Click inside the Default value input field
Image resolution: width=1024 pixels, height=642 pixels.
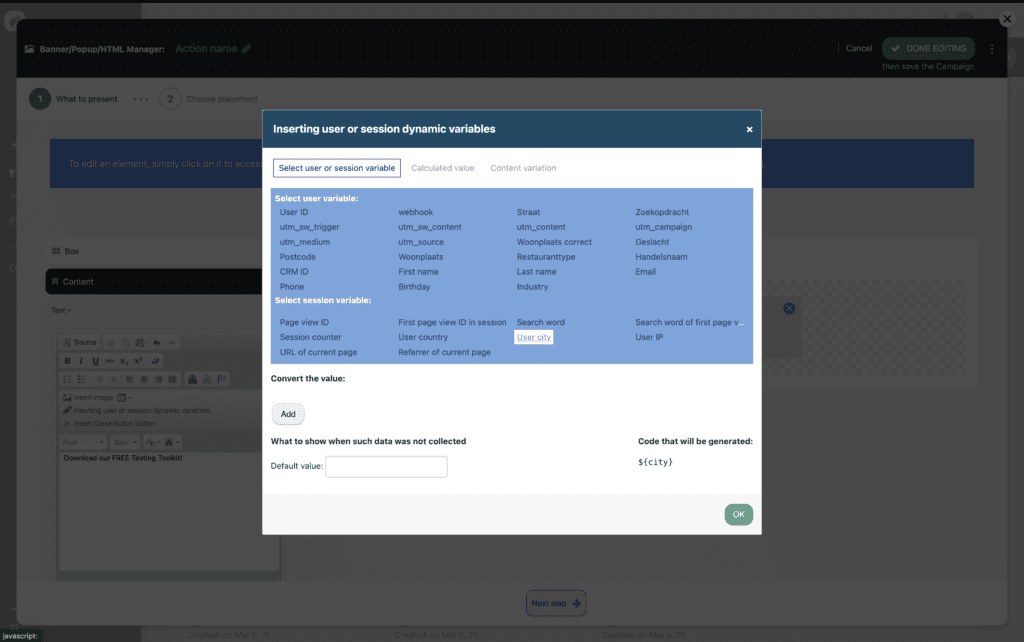click(386, 466)
